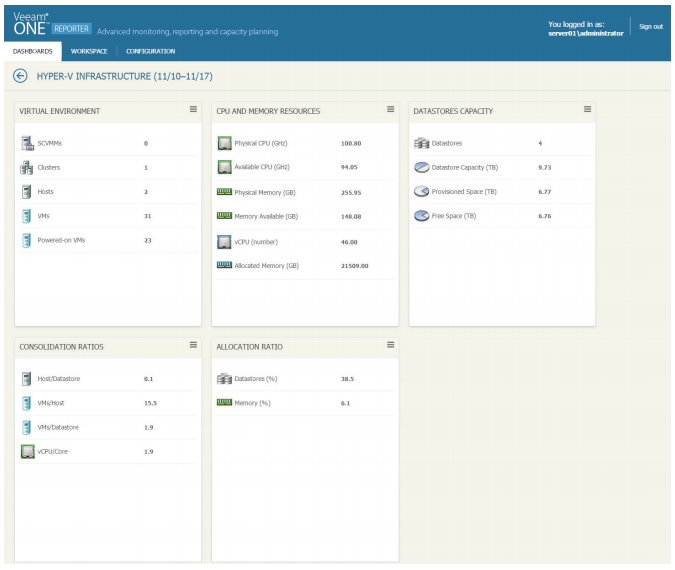The image size is (675, 570).
Task: Click the Datastores (%) icon in Allocation Ratio
Action: pos(224,379)
